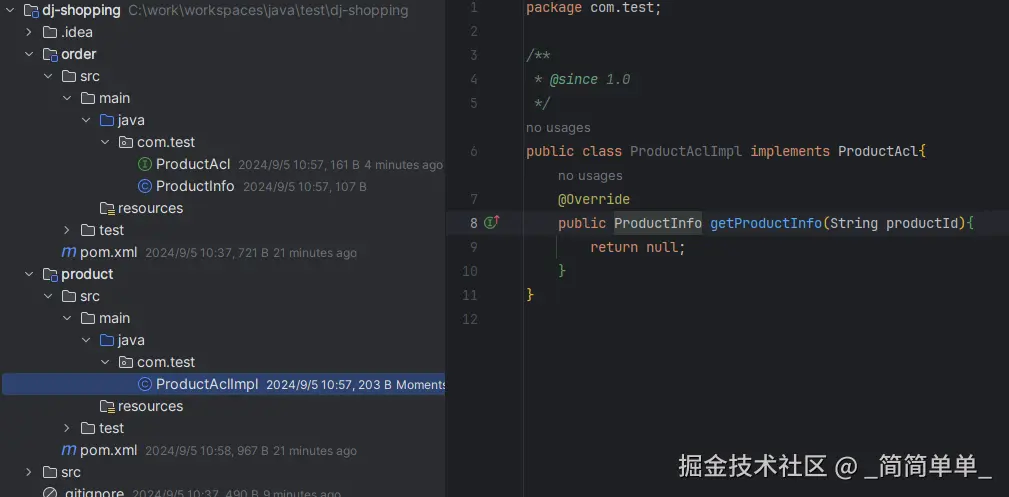The image size is (1009, 497).
Task: Collapse java folder under product module
Action: pyautogui.click(x=86, y=340)
